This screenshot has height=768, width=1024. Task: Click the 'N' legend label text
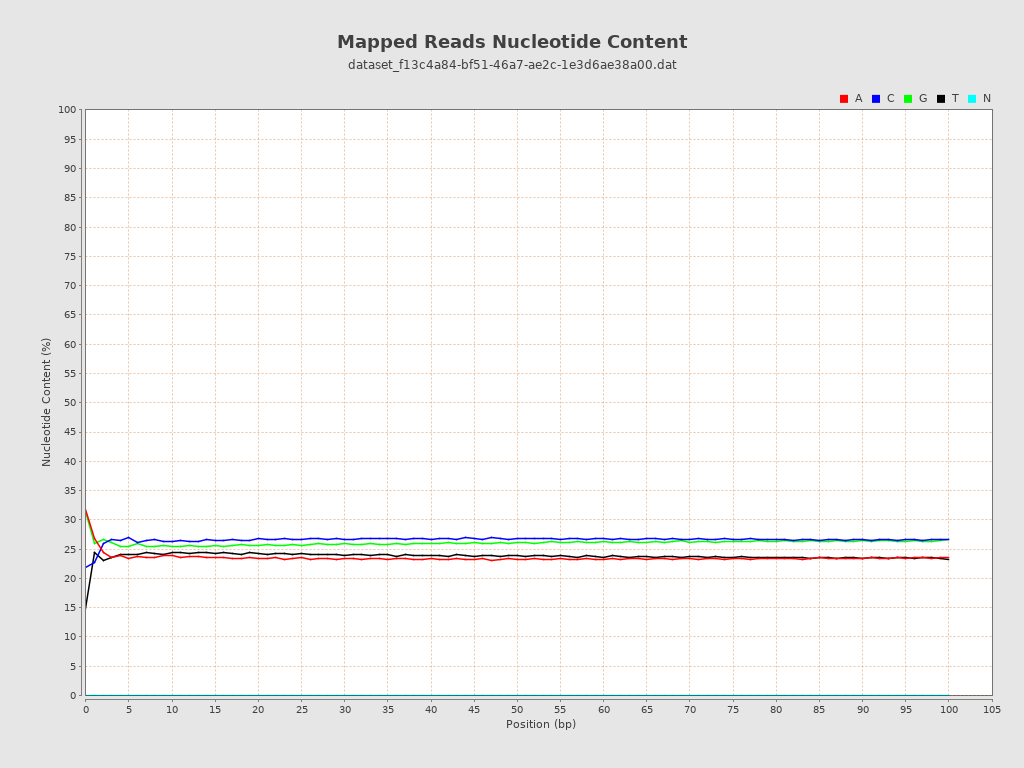tap(987, 99)
